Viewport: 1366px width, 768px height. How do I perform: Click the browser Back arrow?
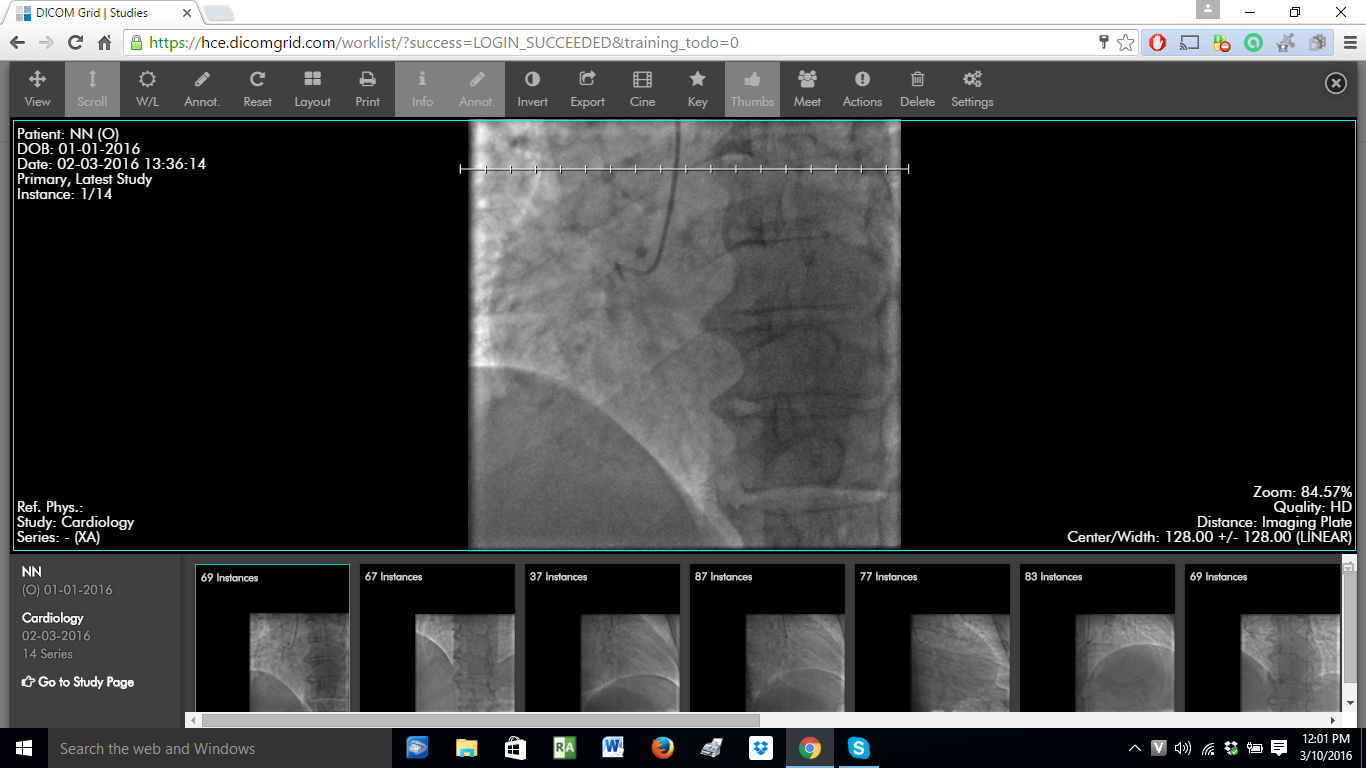pyautogui.click(x=17, y=43)
